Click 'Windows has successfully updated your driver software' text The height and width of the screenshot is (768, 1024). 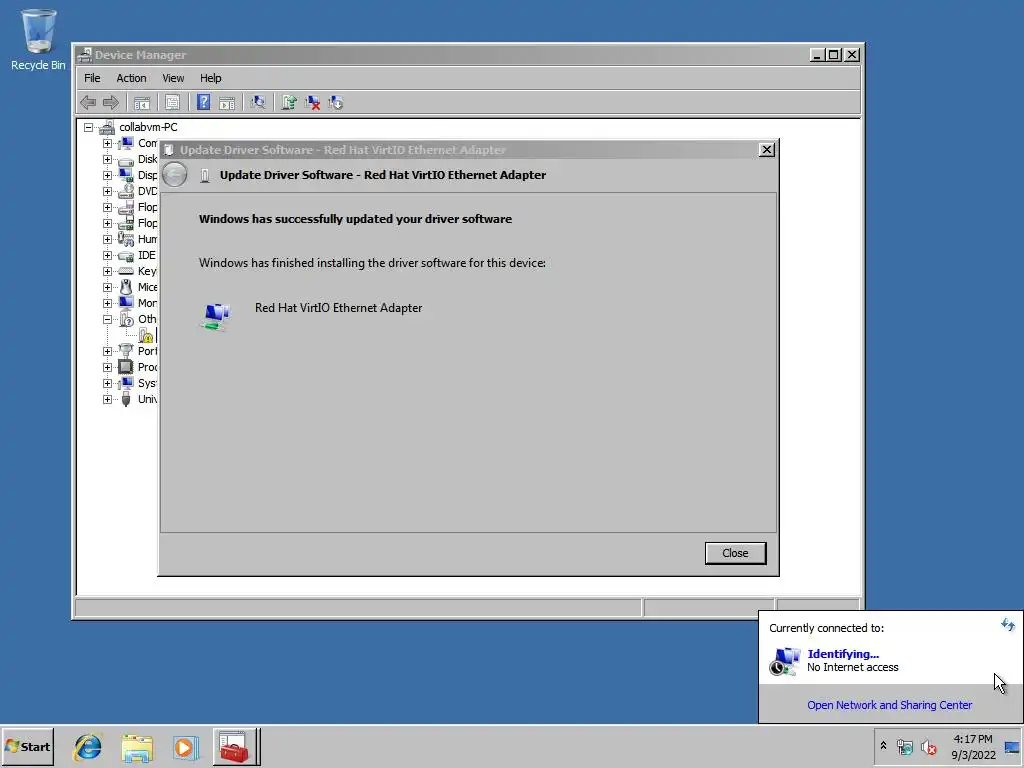point(355,219)
